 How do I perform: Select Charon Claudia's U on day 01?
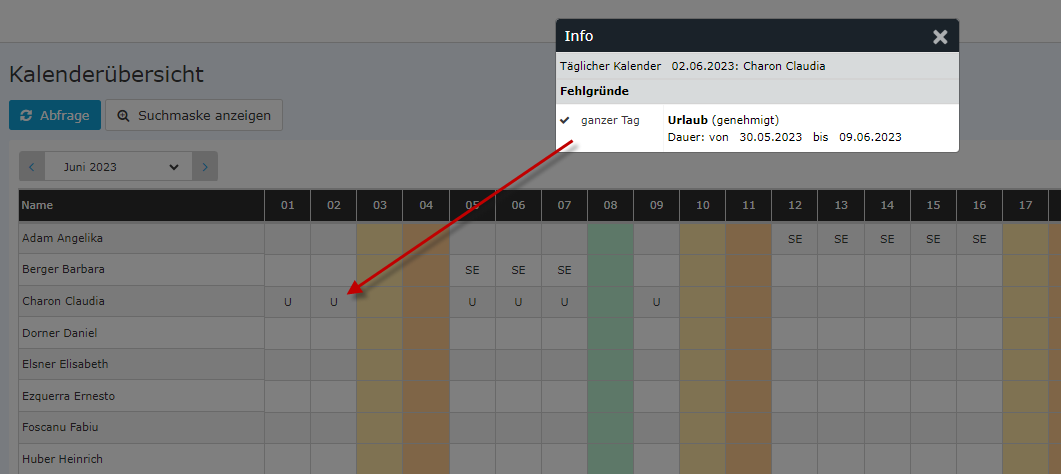coord(288,302)
